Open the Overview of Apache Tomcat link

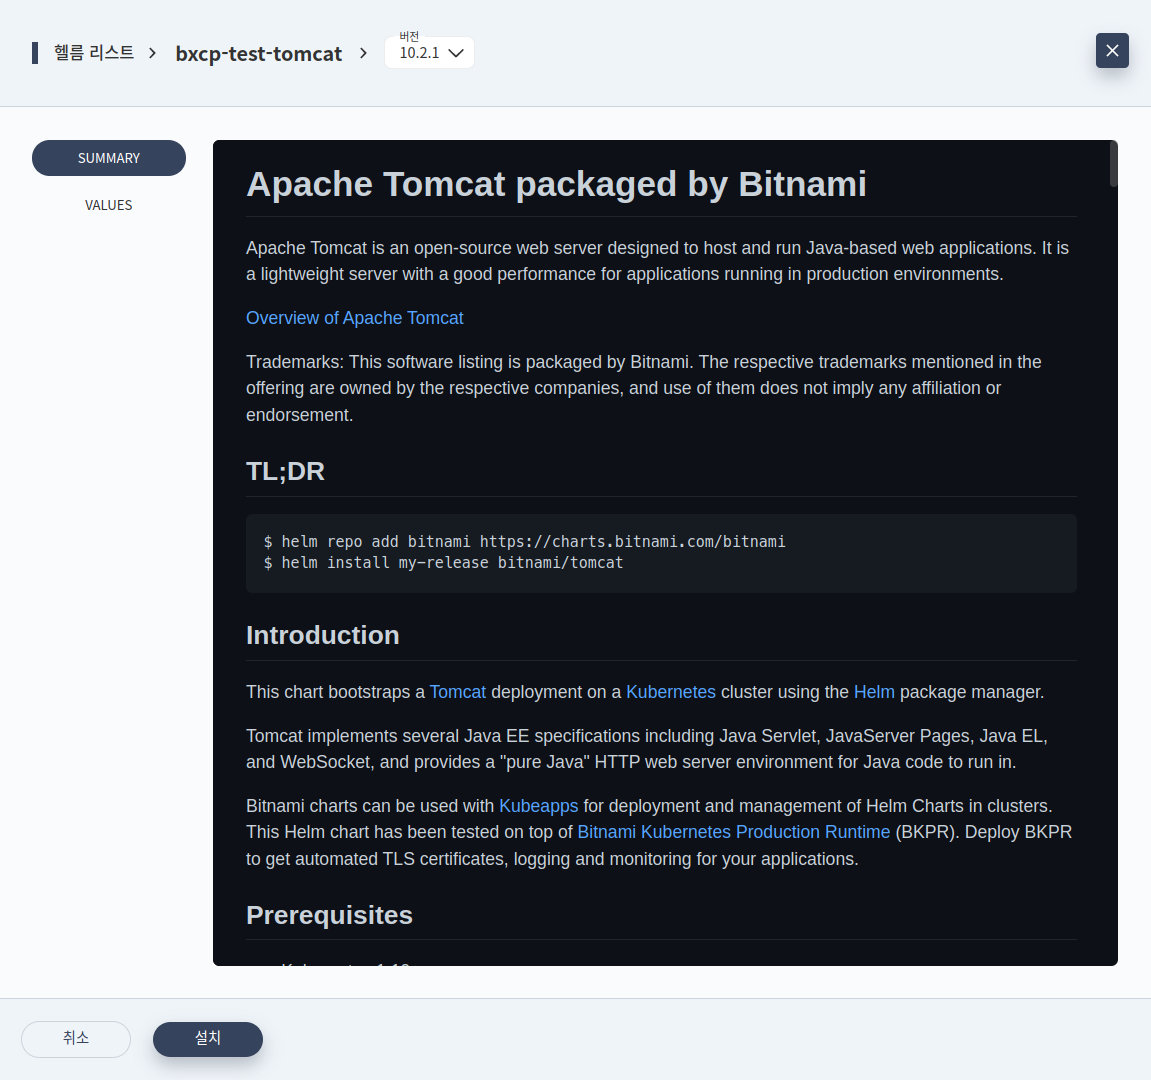pyautogui.click(x=355, y=318)
